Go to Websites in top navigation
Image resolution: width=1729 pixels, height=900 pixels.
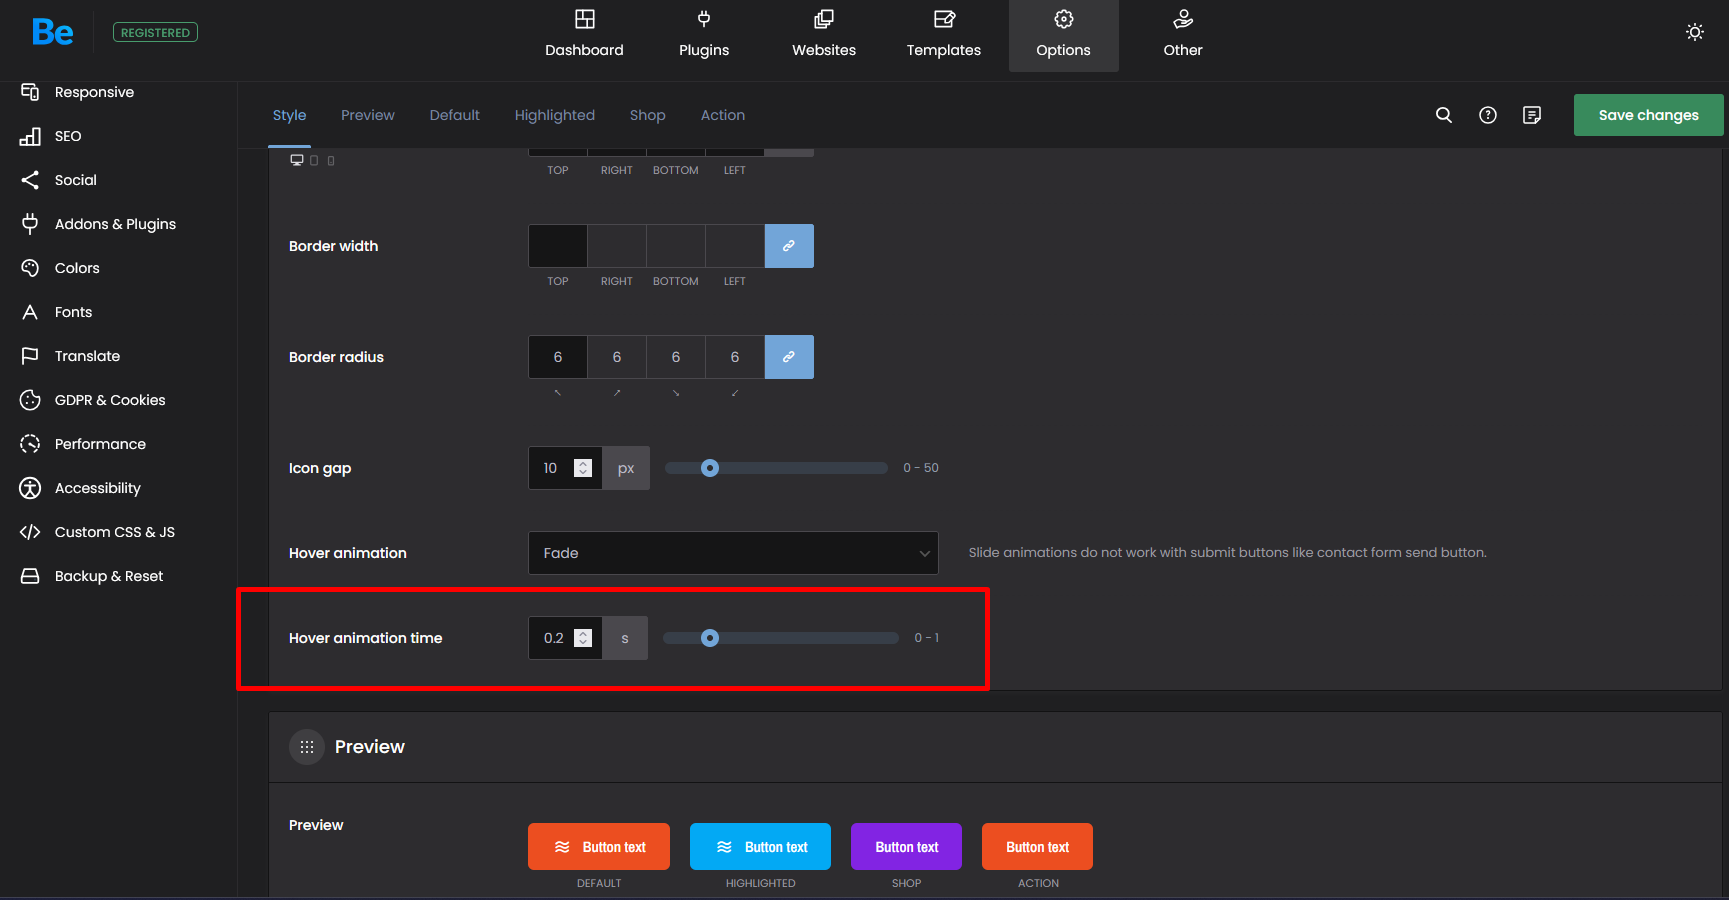[x=824, y=36]
